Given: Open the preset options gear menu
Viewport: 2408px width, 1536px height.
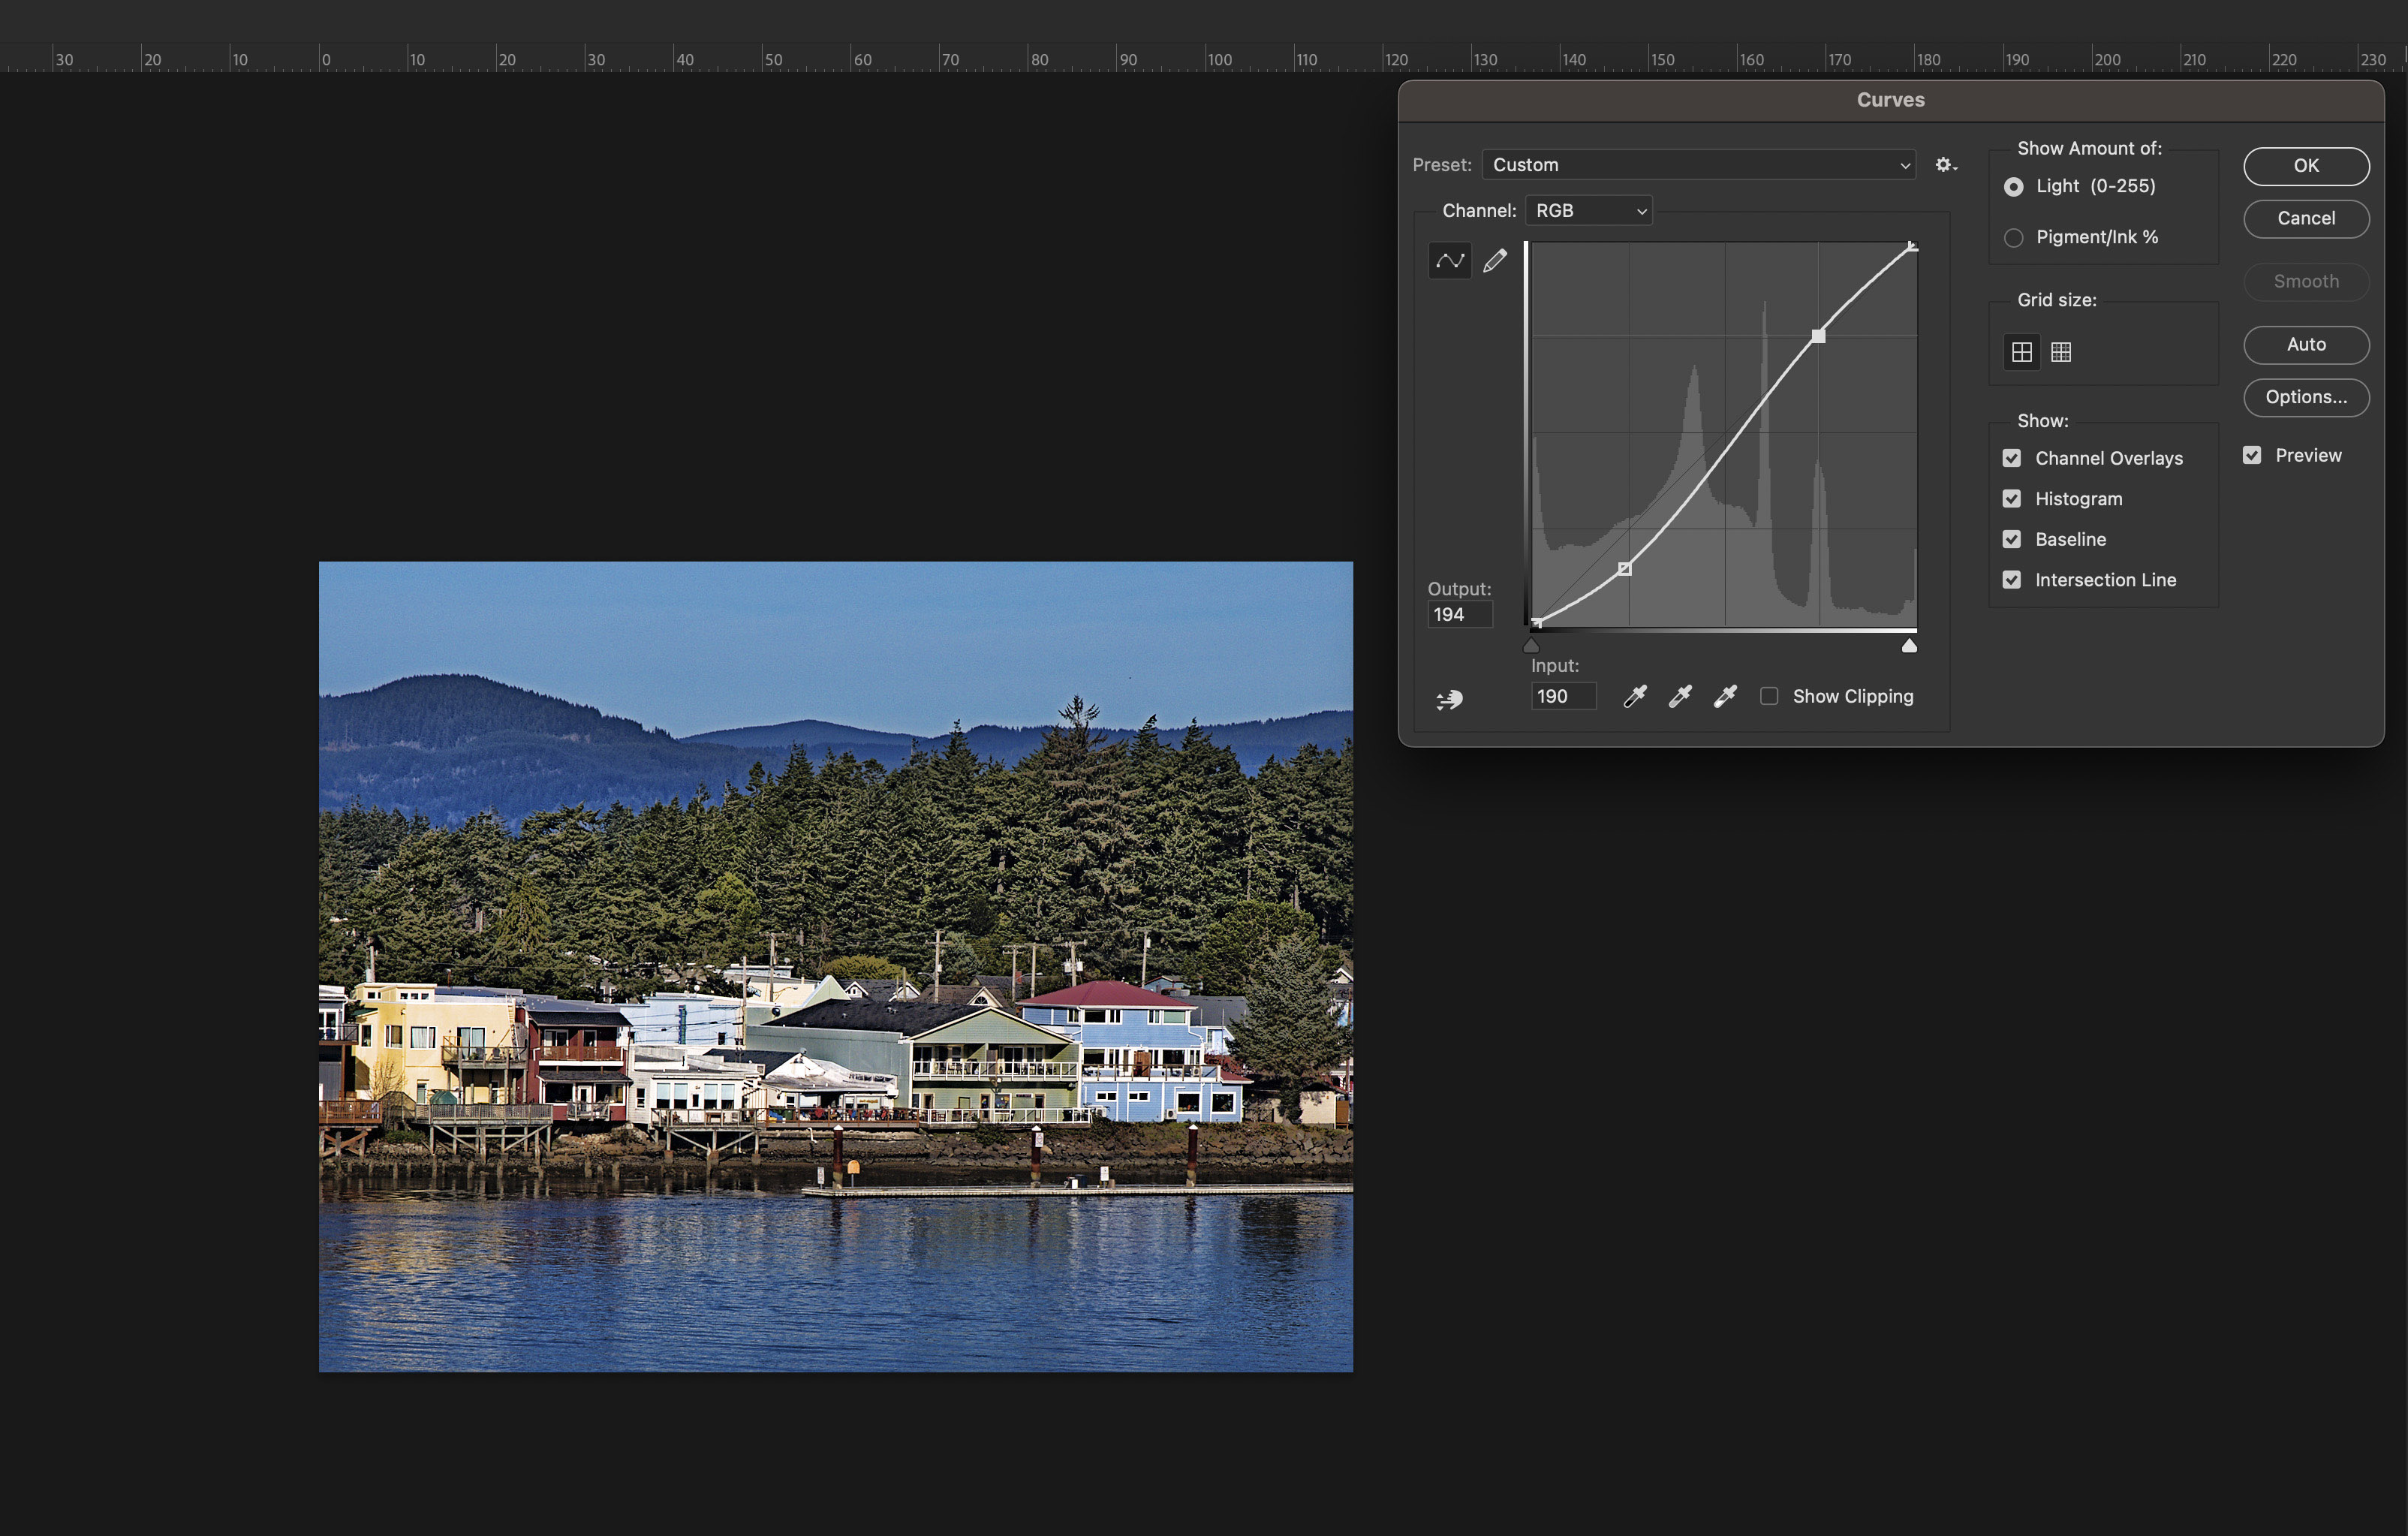Looking at the screenshot, I should 1945,165.
